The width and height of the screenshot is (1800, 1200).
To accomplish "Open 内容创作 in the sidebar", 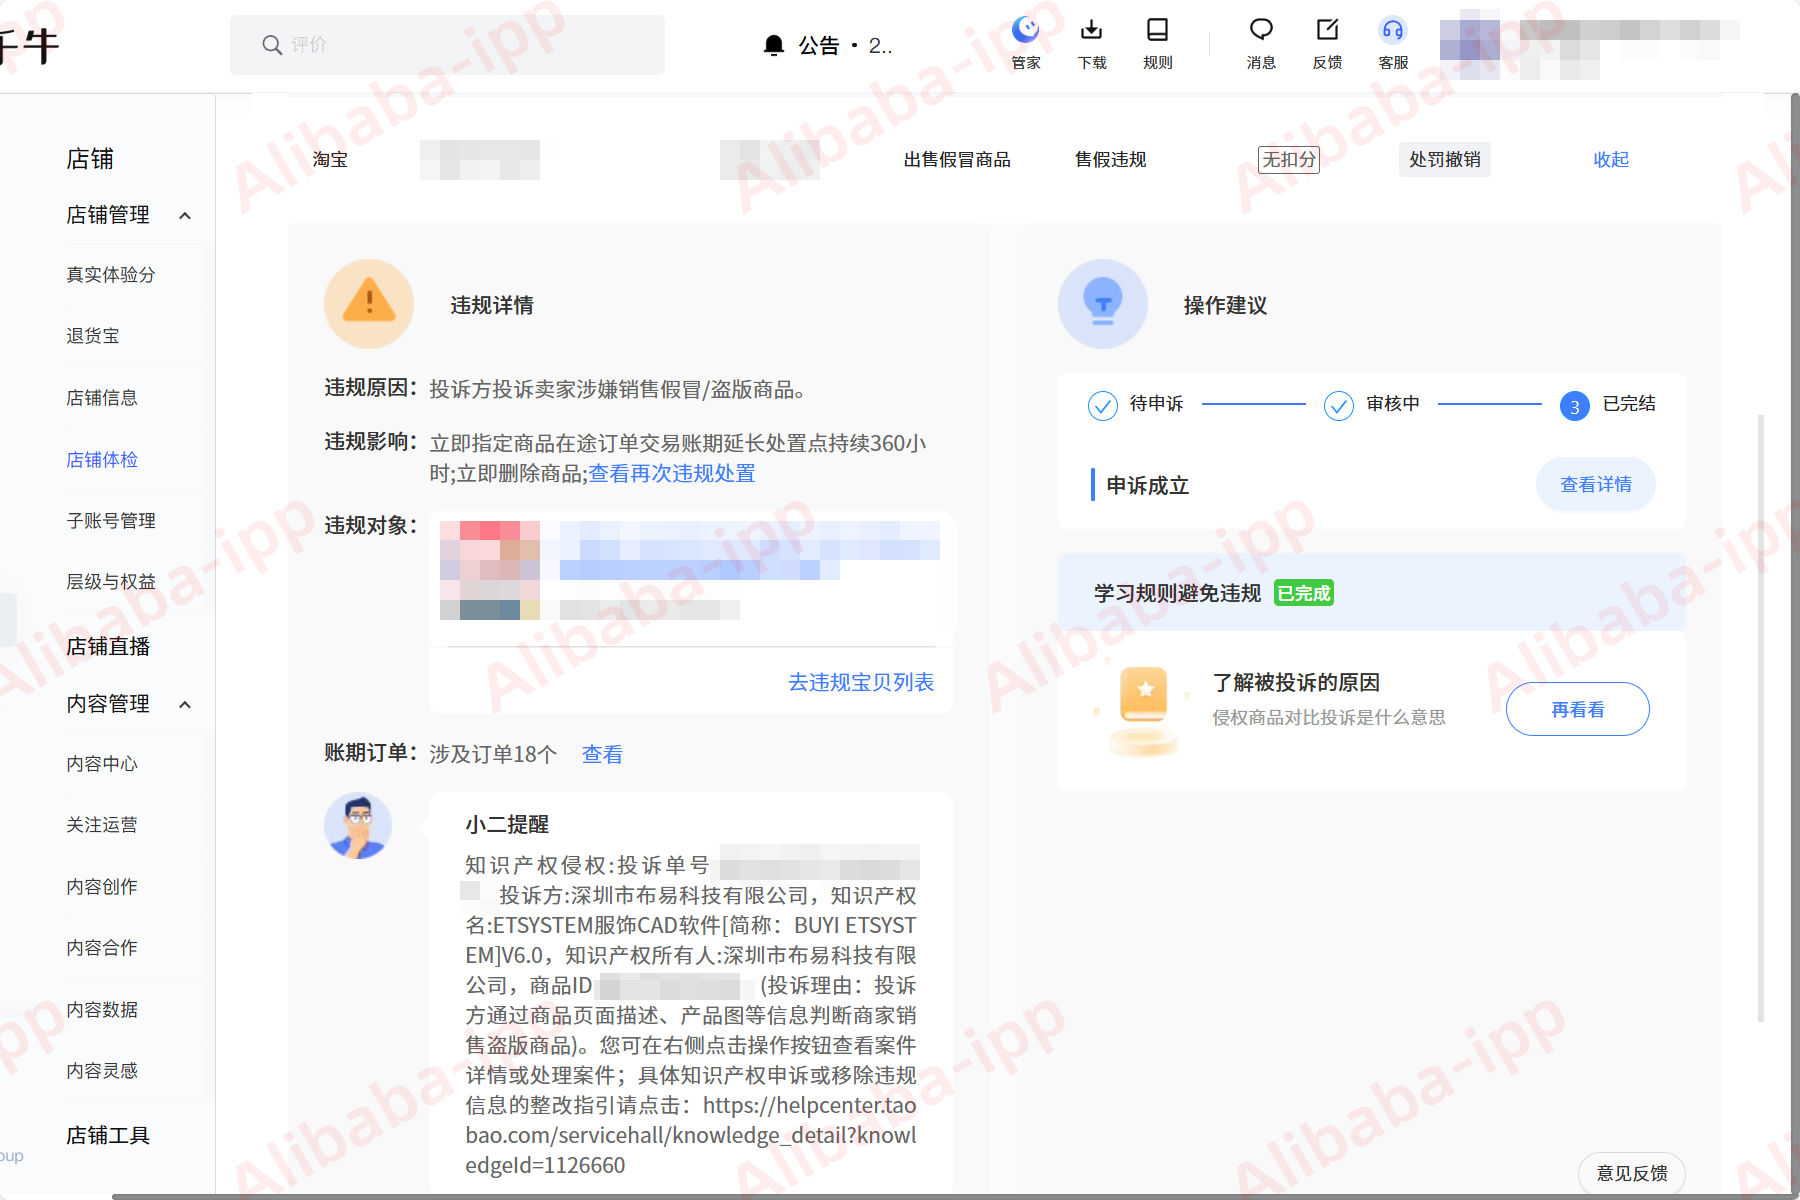I will 102,887.
